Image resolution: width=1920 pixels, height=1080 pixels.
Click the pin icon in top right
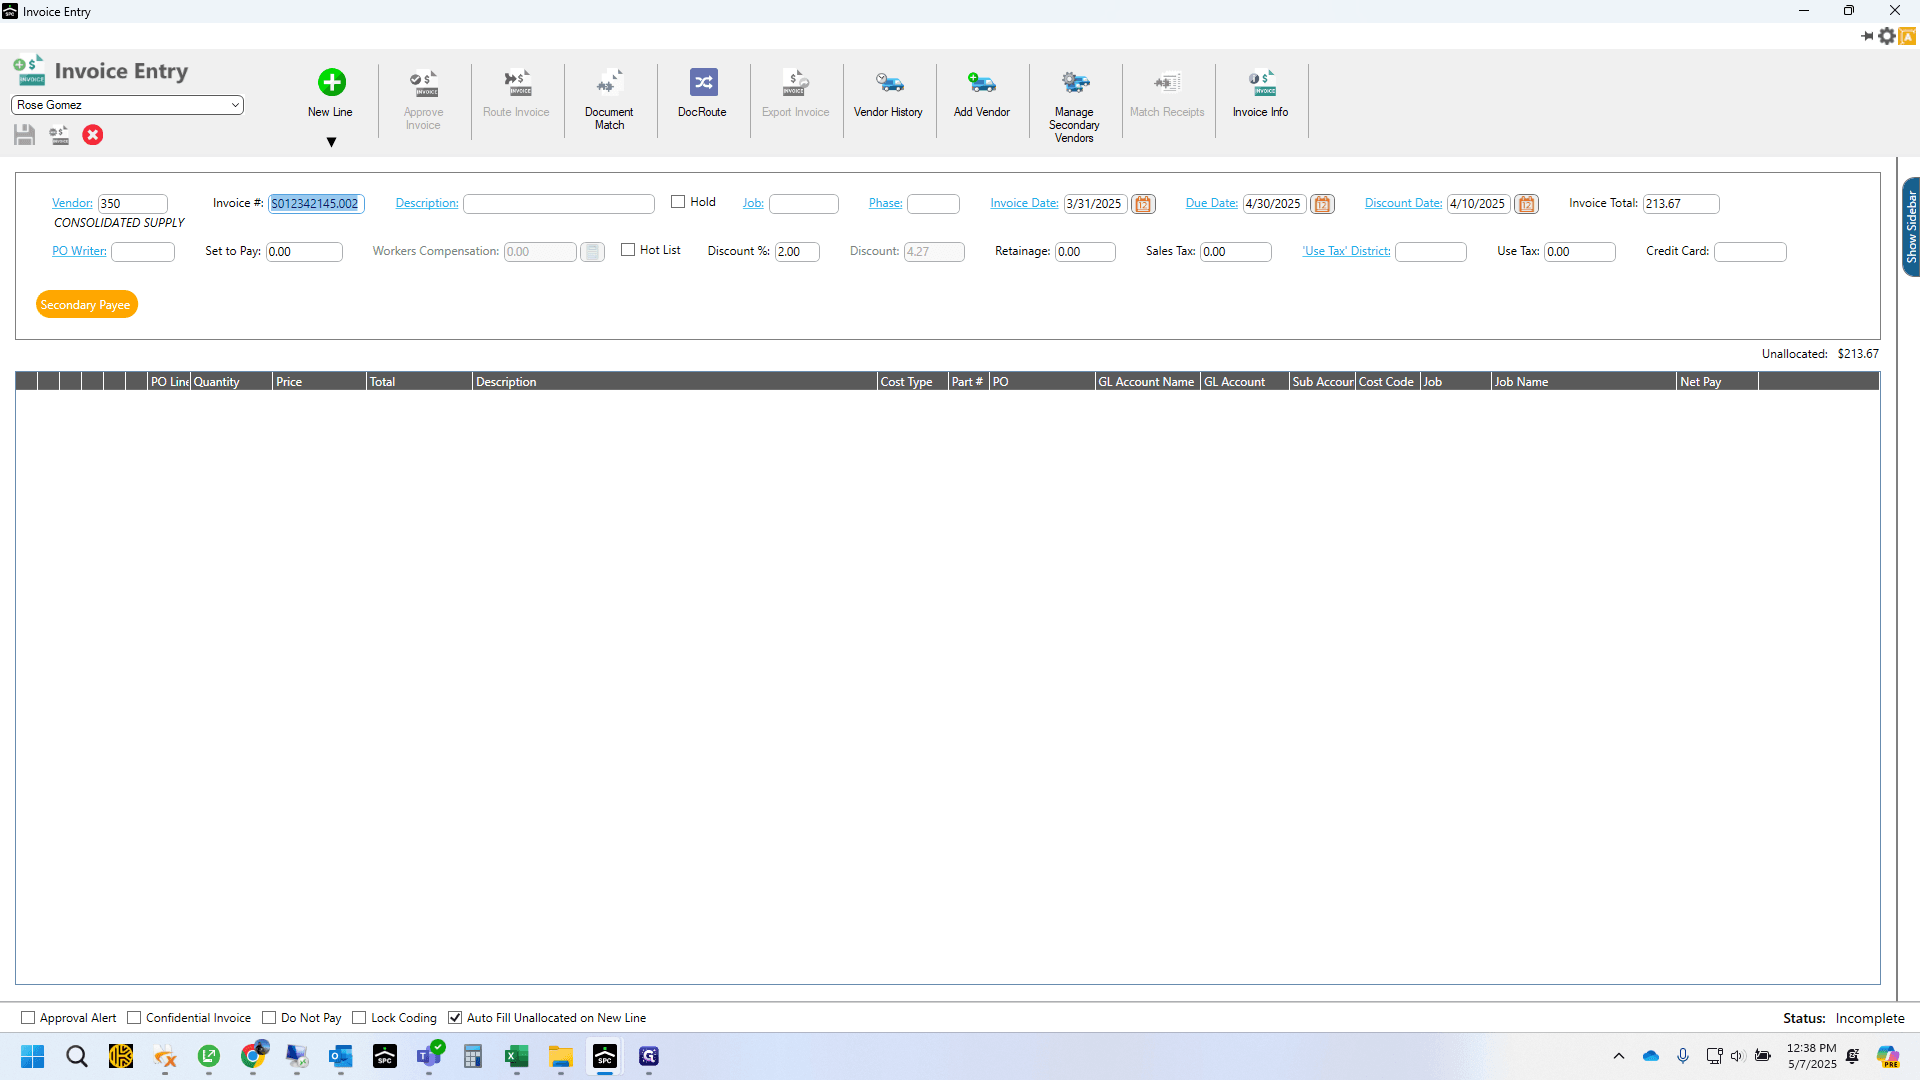(1867, 36)
